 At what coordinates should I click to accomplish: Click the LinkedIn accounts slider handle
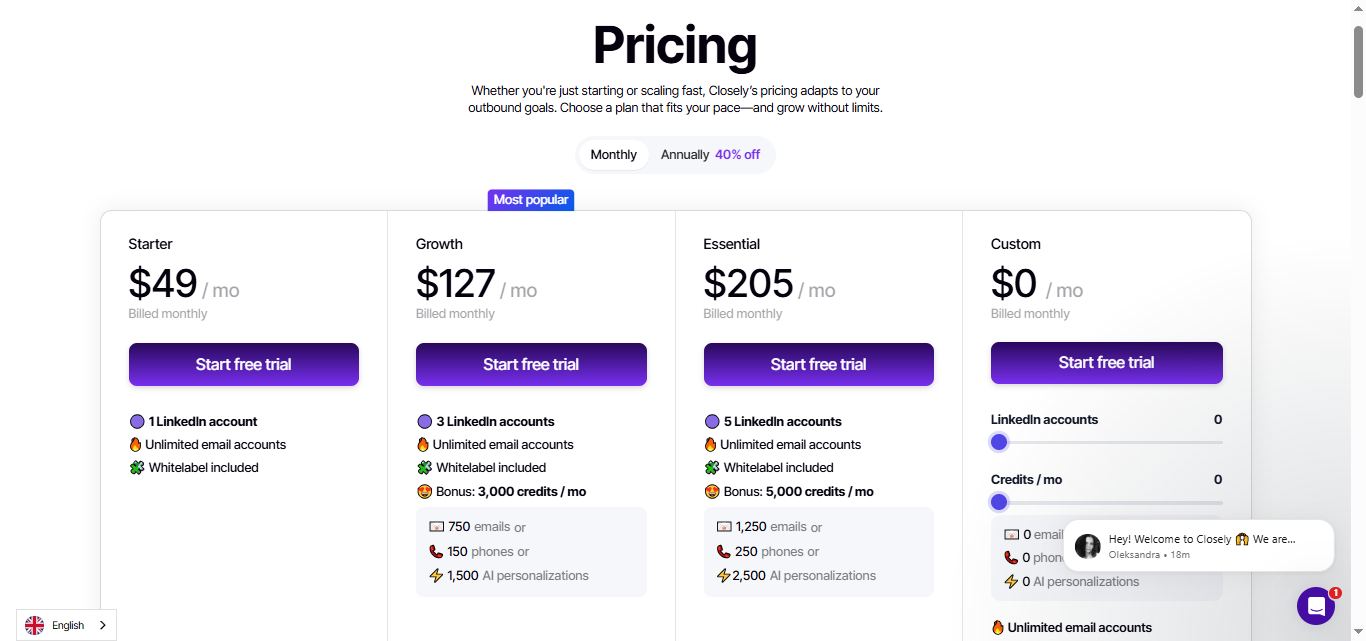998,442
